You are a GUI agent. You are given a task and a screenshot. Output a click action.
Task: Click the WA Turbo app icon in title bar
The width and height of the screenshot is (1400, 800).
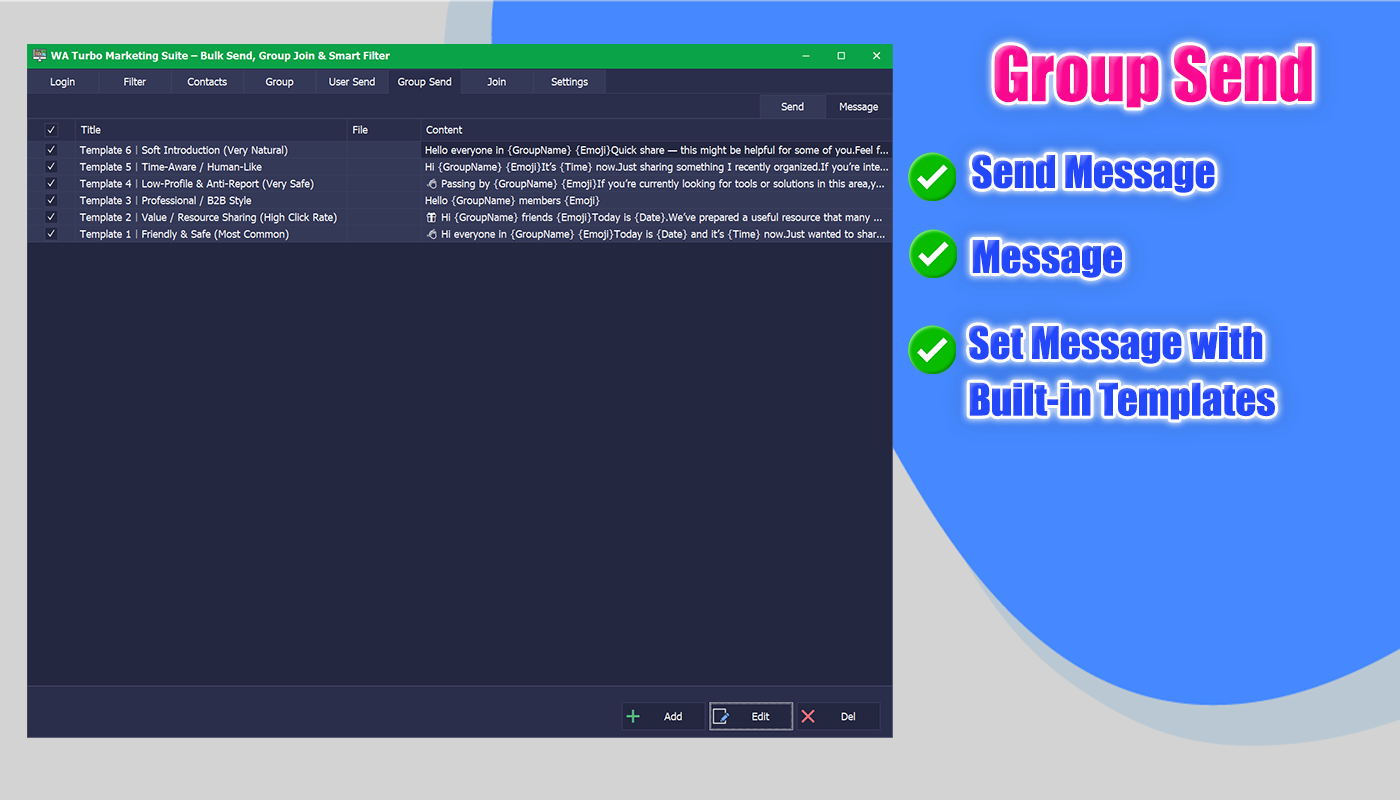point(39,56)
